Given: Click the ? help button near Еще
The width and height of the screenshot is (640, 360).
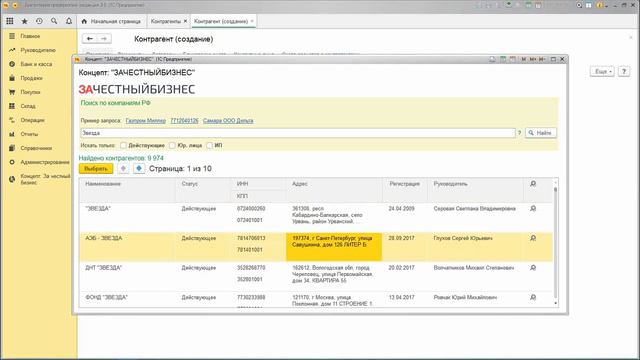Looking at the screenshot, I should (x=624, y=71).
